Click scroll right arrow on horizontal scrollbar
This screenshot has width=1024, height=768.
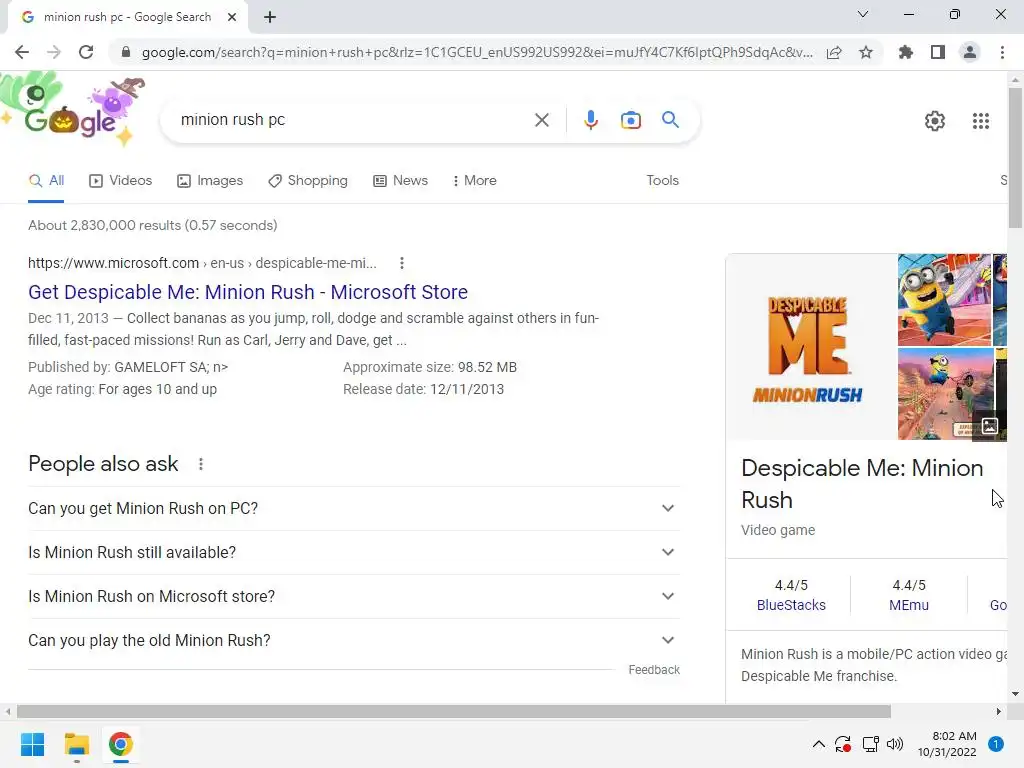999,711
